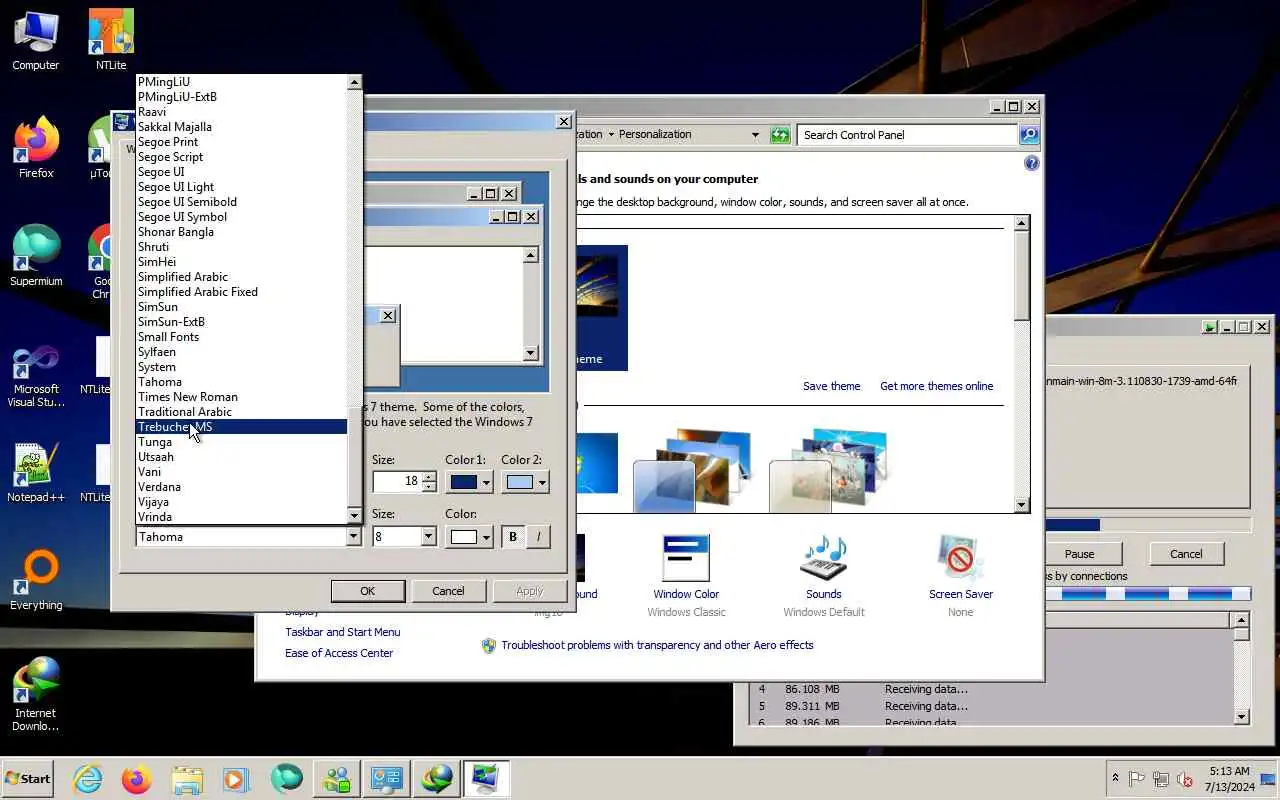Collapse the Tahoma font combo box arrow
1280x800 pixels.
pos(353,537)
